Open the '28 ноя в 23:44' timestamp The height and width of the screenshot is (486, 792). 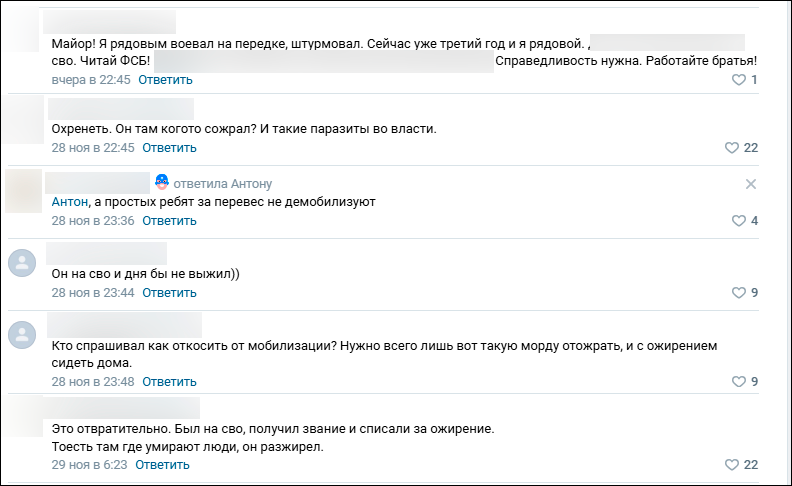[93, 293]
